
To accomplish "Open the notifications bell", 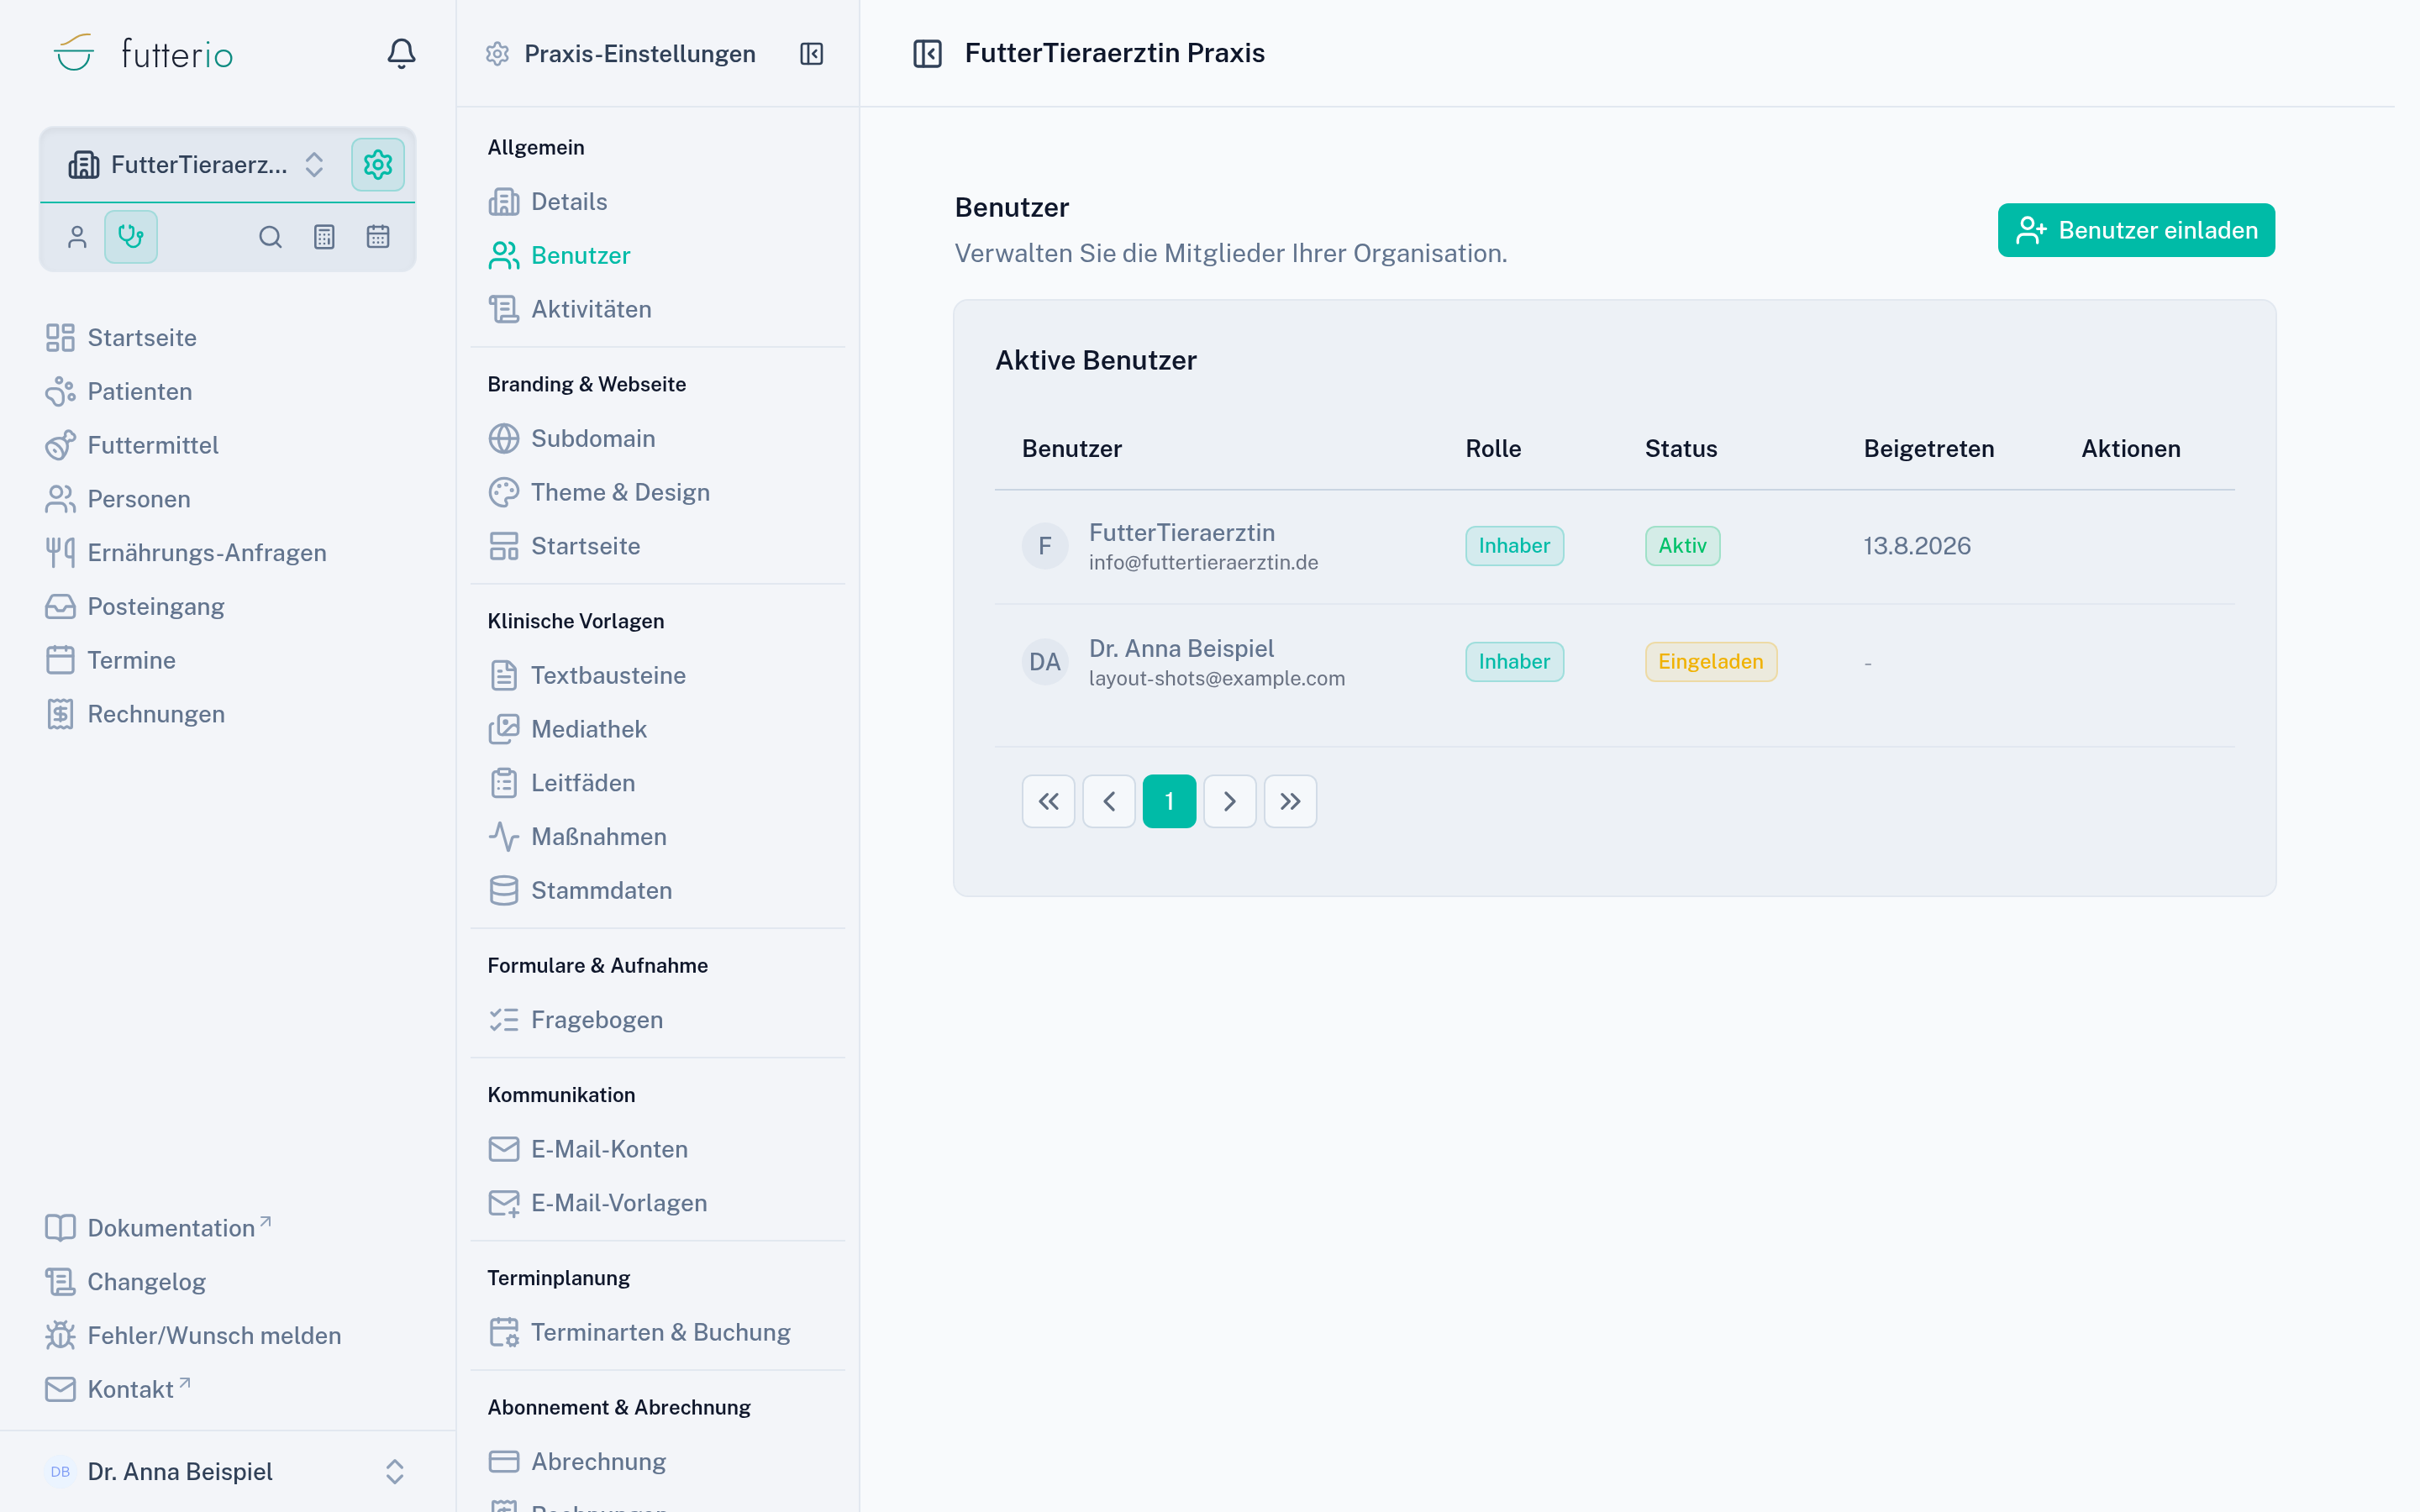I will (x=401, y=53).
